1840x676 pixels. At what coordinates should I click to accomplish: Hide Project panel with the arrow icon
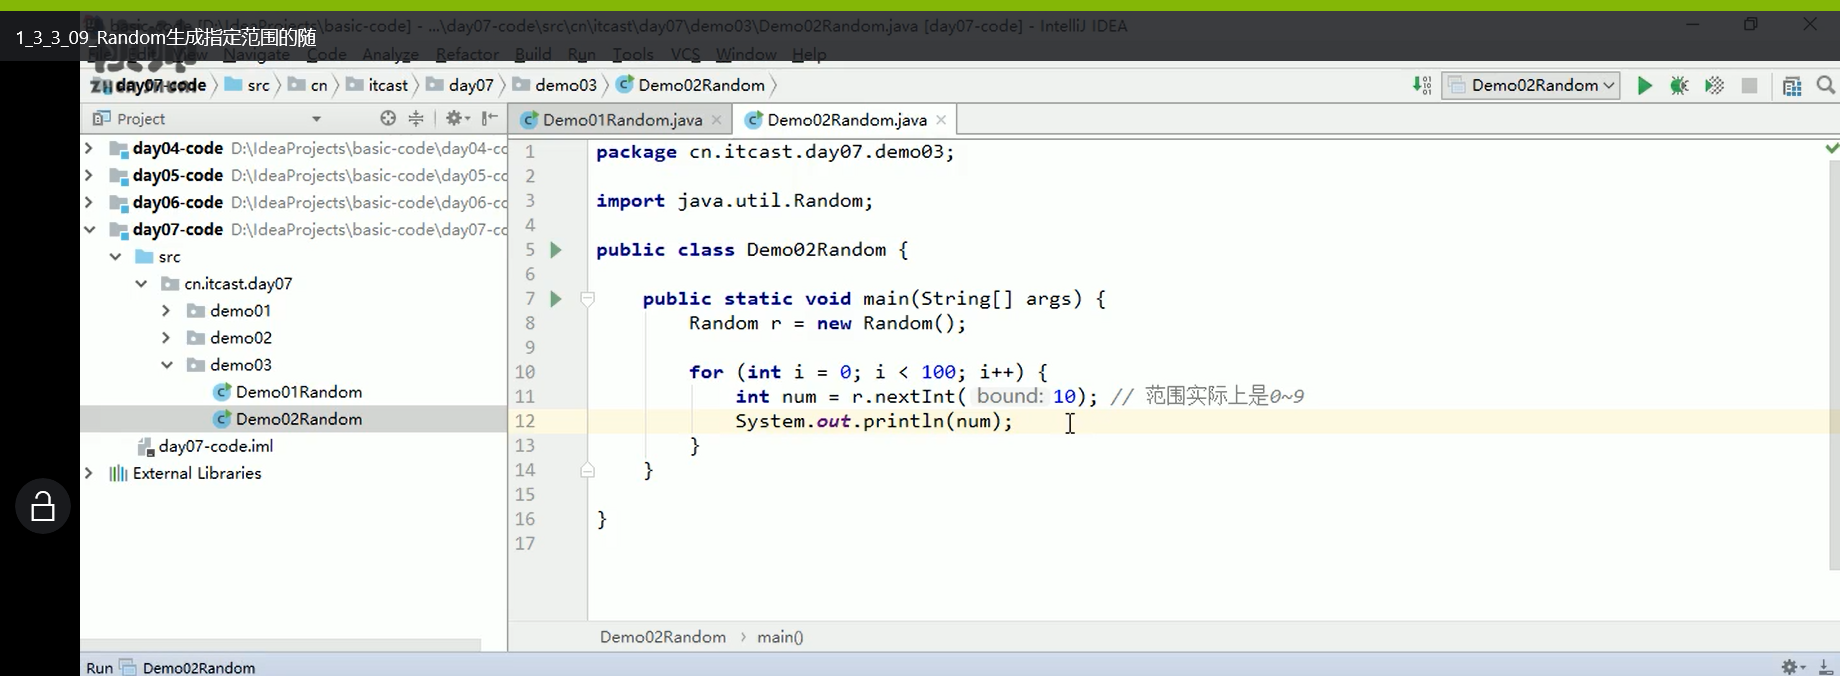pos(490,118)
